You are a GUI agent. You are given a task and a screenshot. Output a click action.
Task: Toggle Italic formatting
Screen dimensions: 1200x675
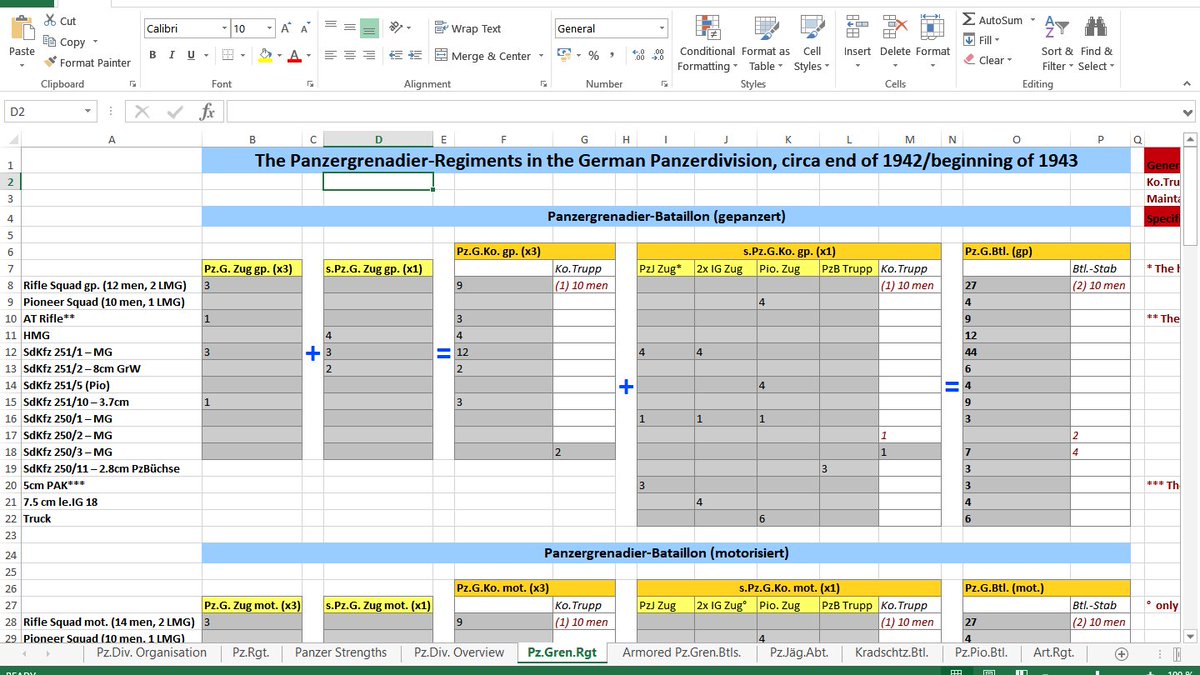(x=172, y=55)
